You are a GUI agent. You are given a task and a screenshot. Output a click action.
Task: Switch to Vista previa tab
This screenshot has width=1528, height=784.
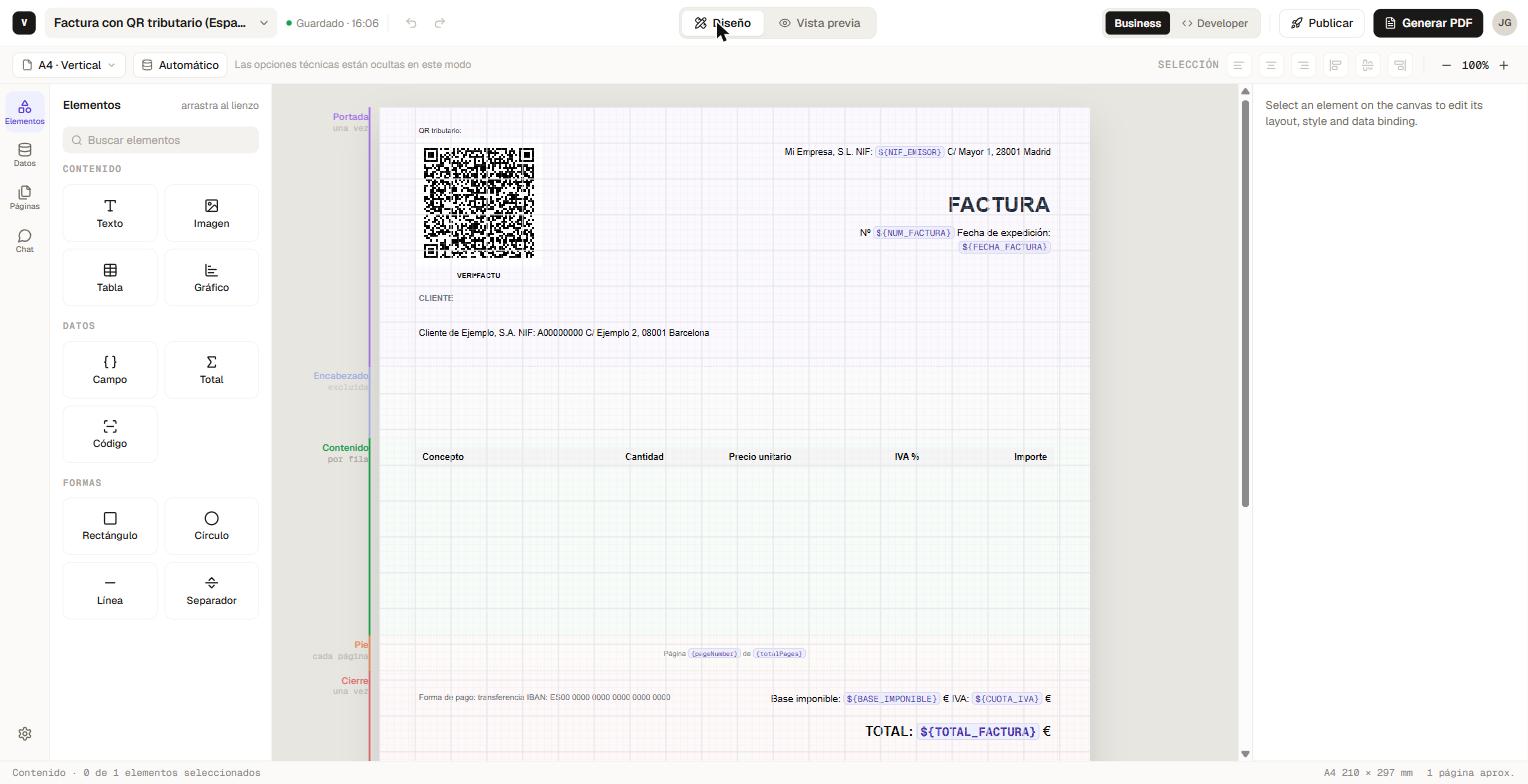pos(820,23)
